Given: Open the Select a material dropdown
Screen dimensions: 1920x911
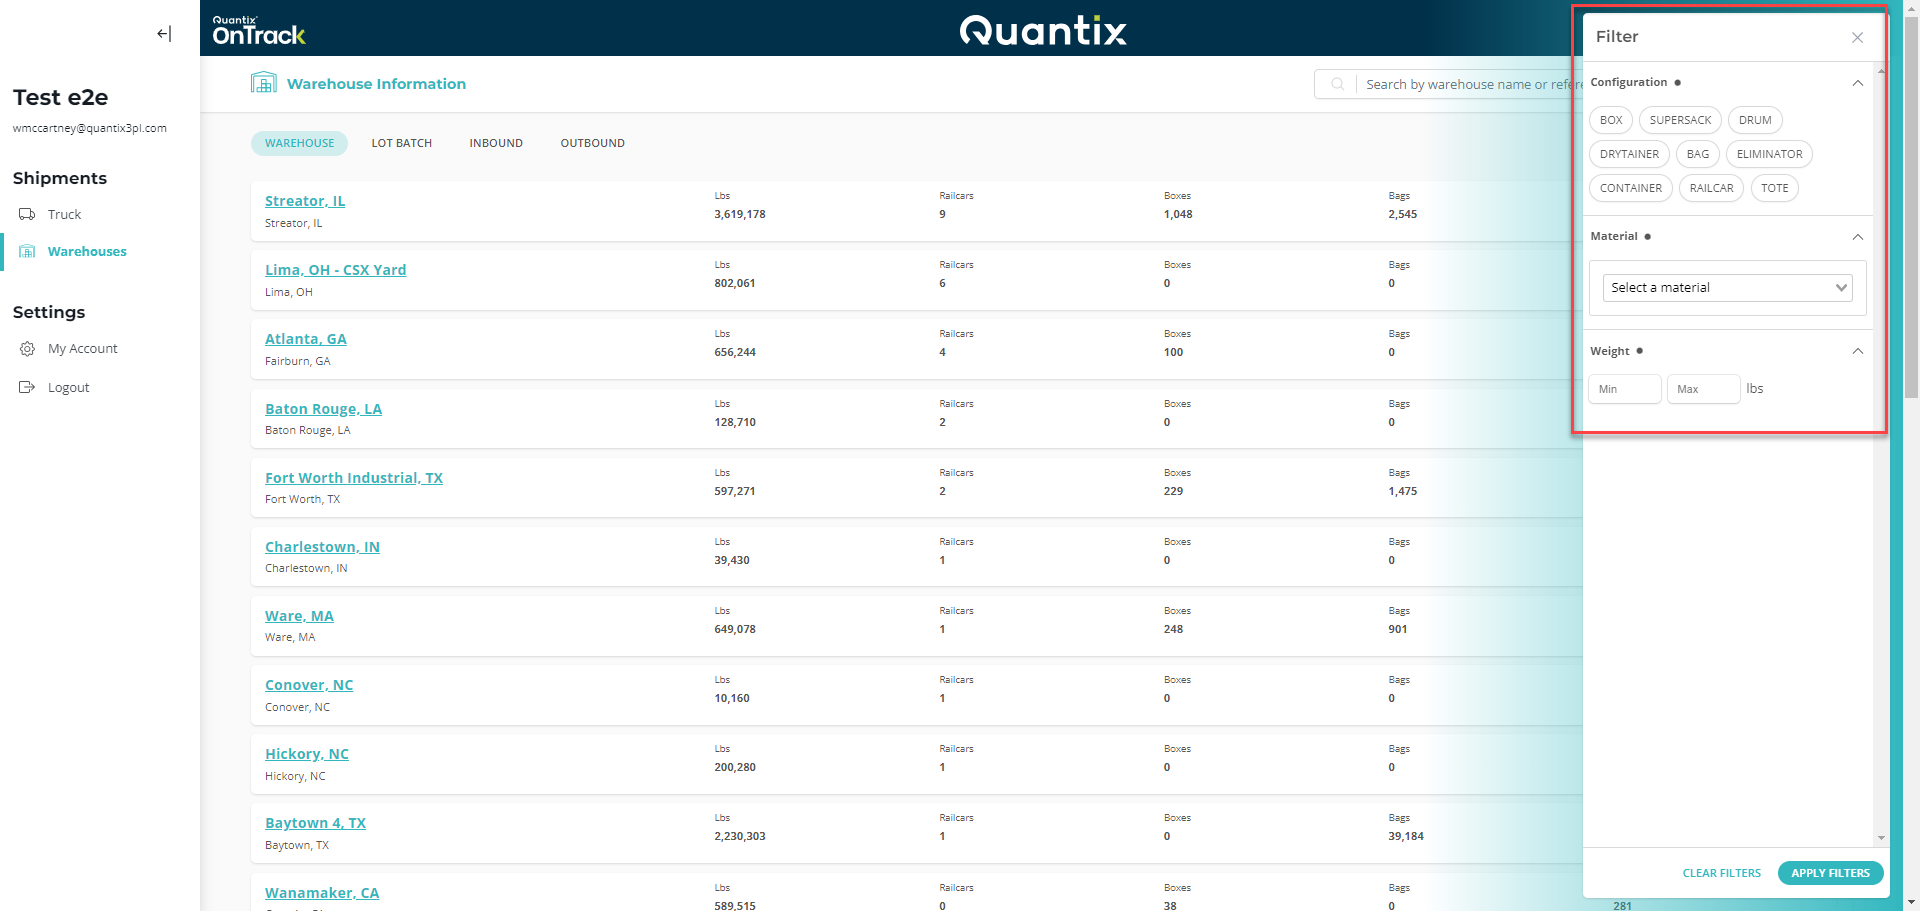Looking at the screenshot, I should (1727, 288).
